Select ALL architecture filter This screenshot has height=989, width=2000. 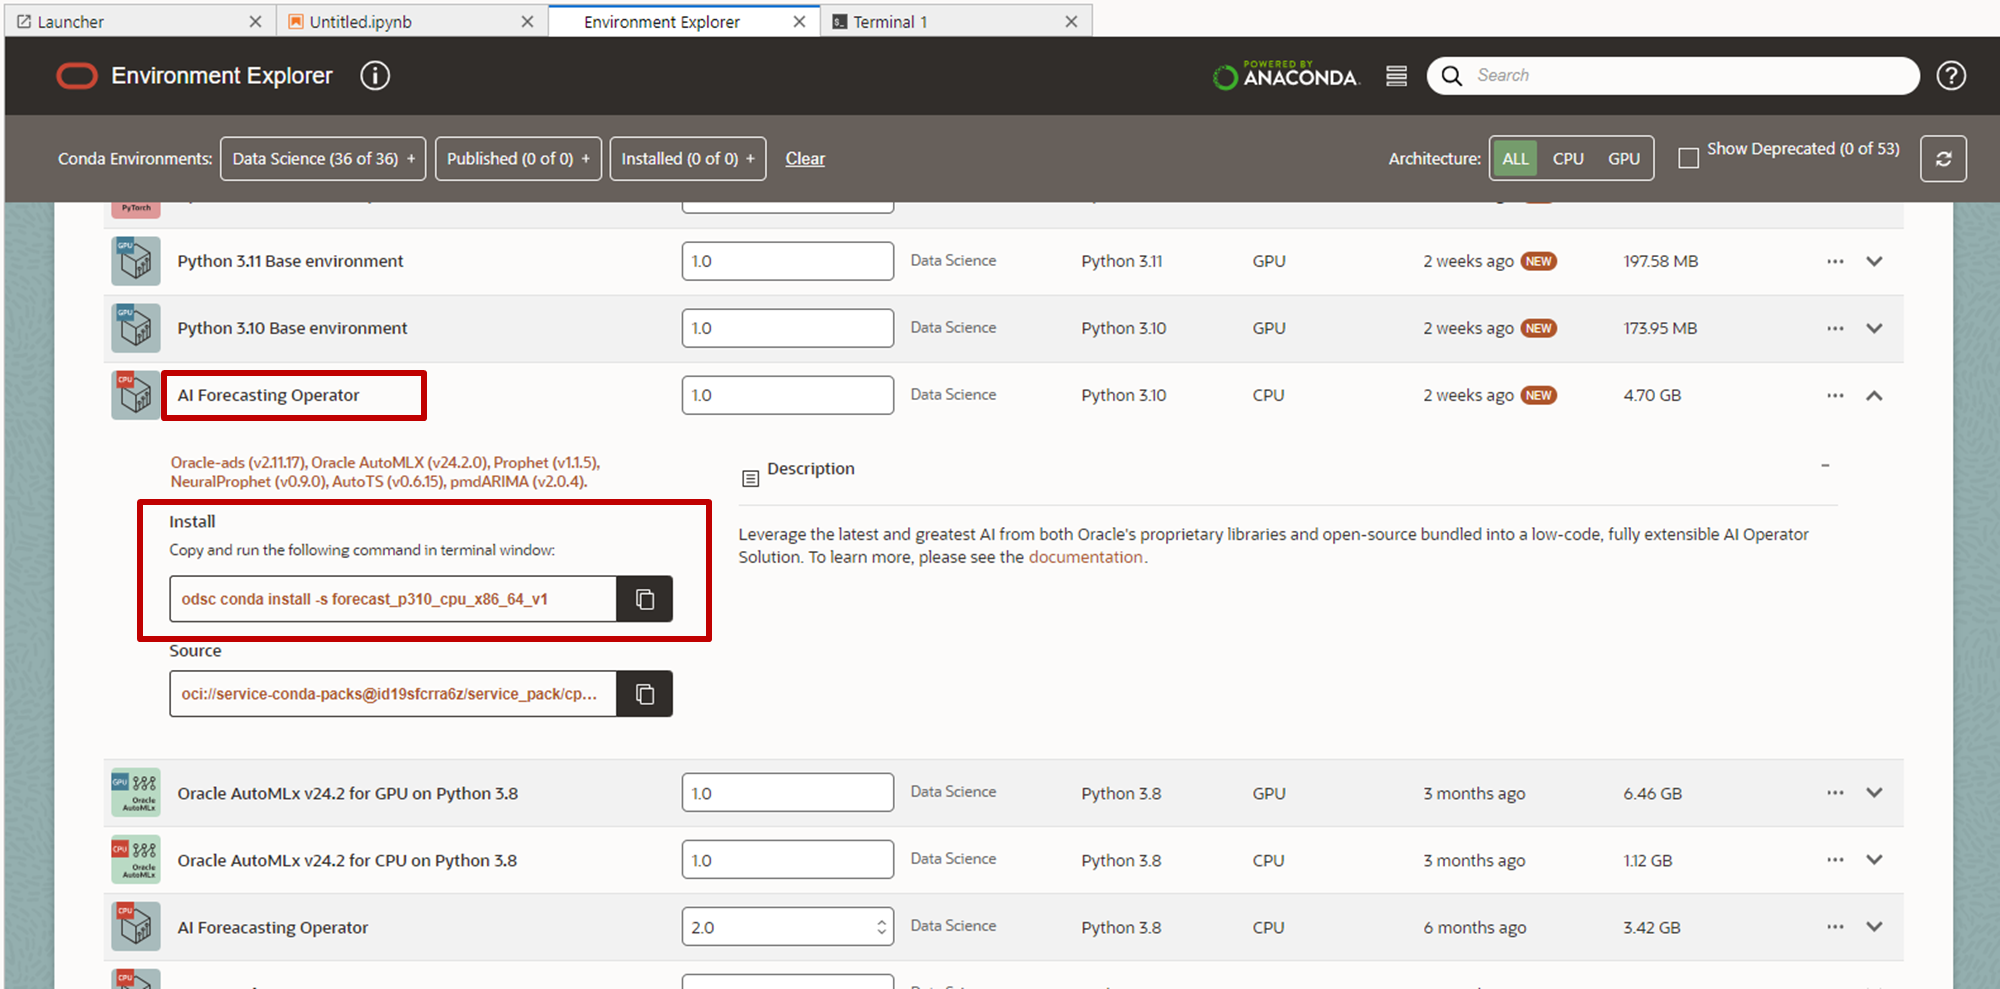(1515, 159)
